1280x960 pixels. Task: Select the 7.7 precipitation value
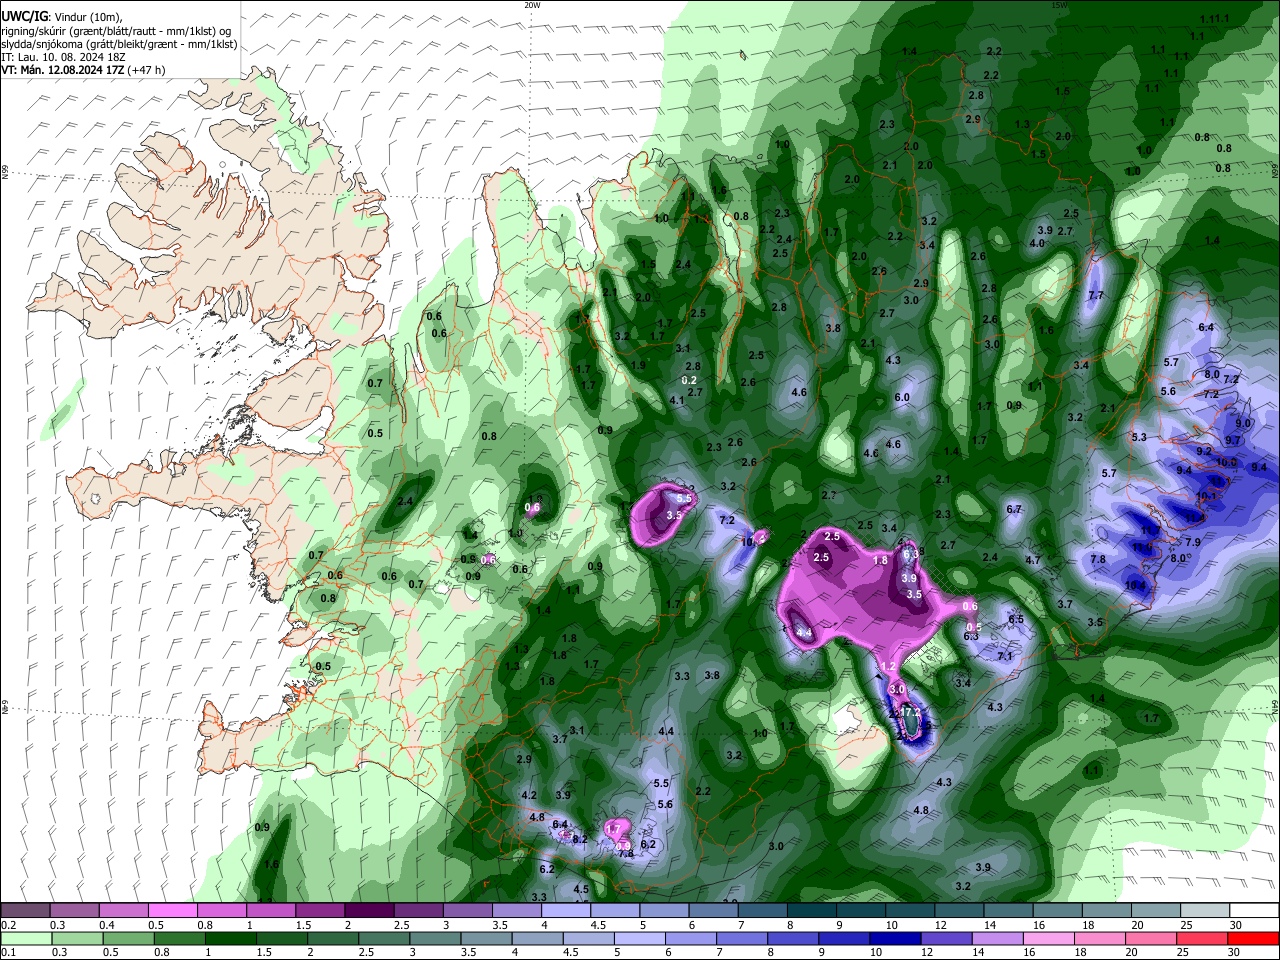[x=1095, y=295]
